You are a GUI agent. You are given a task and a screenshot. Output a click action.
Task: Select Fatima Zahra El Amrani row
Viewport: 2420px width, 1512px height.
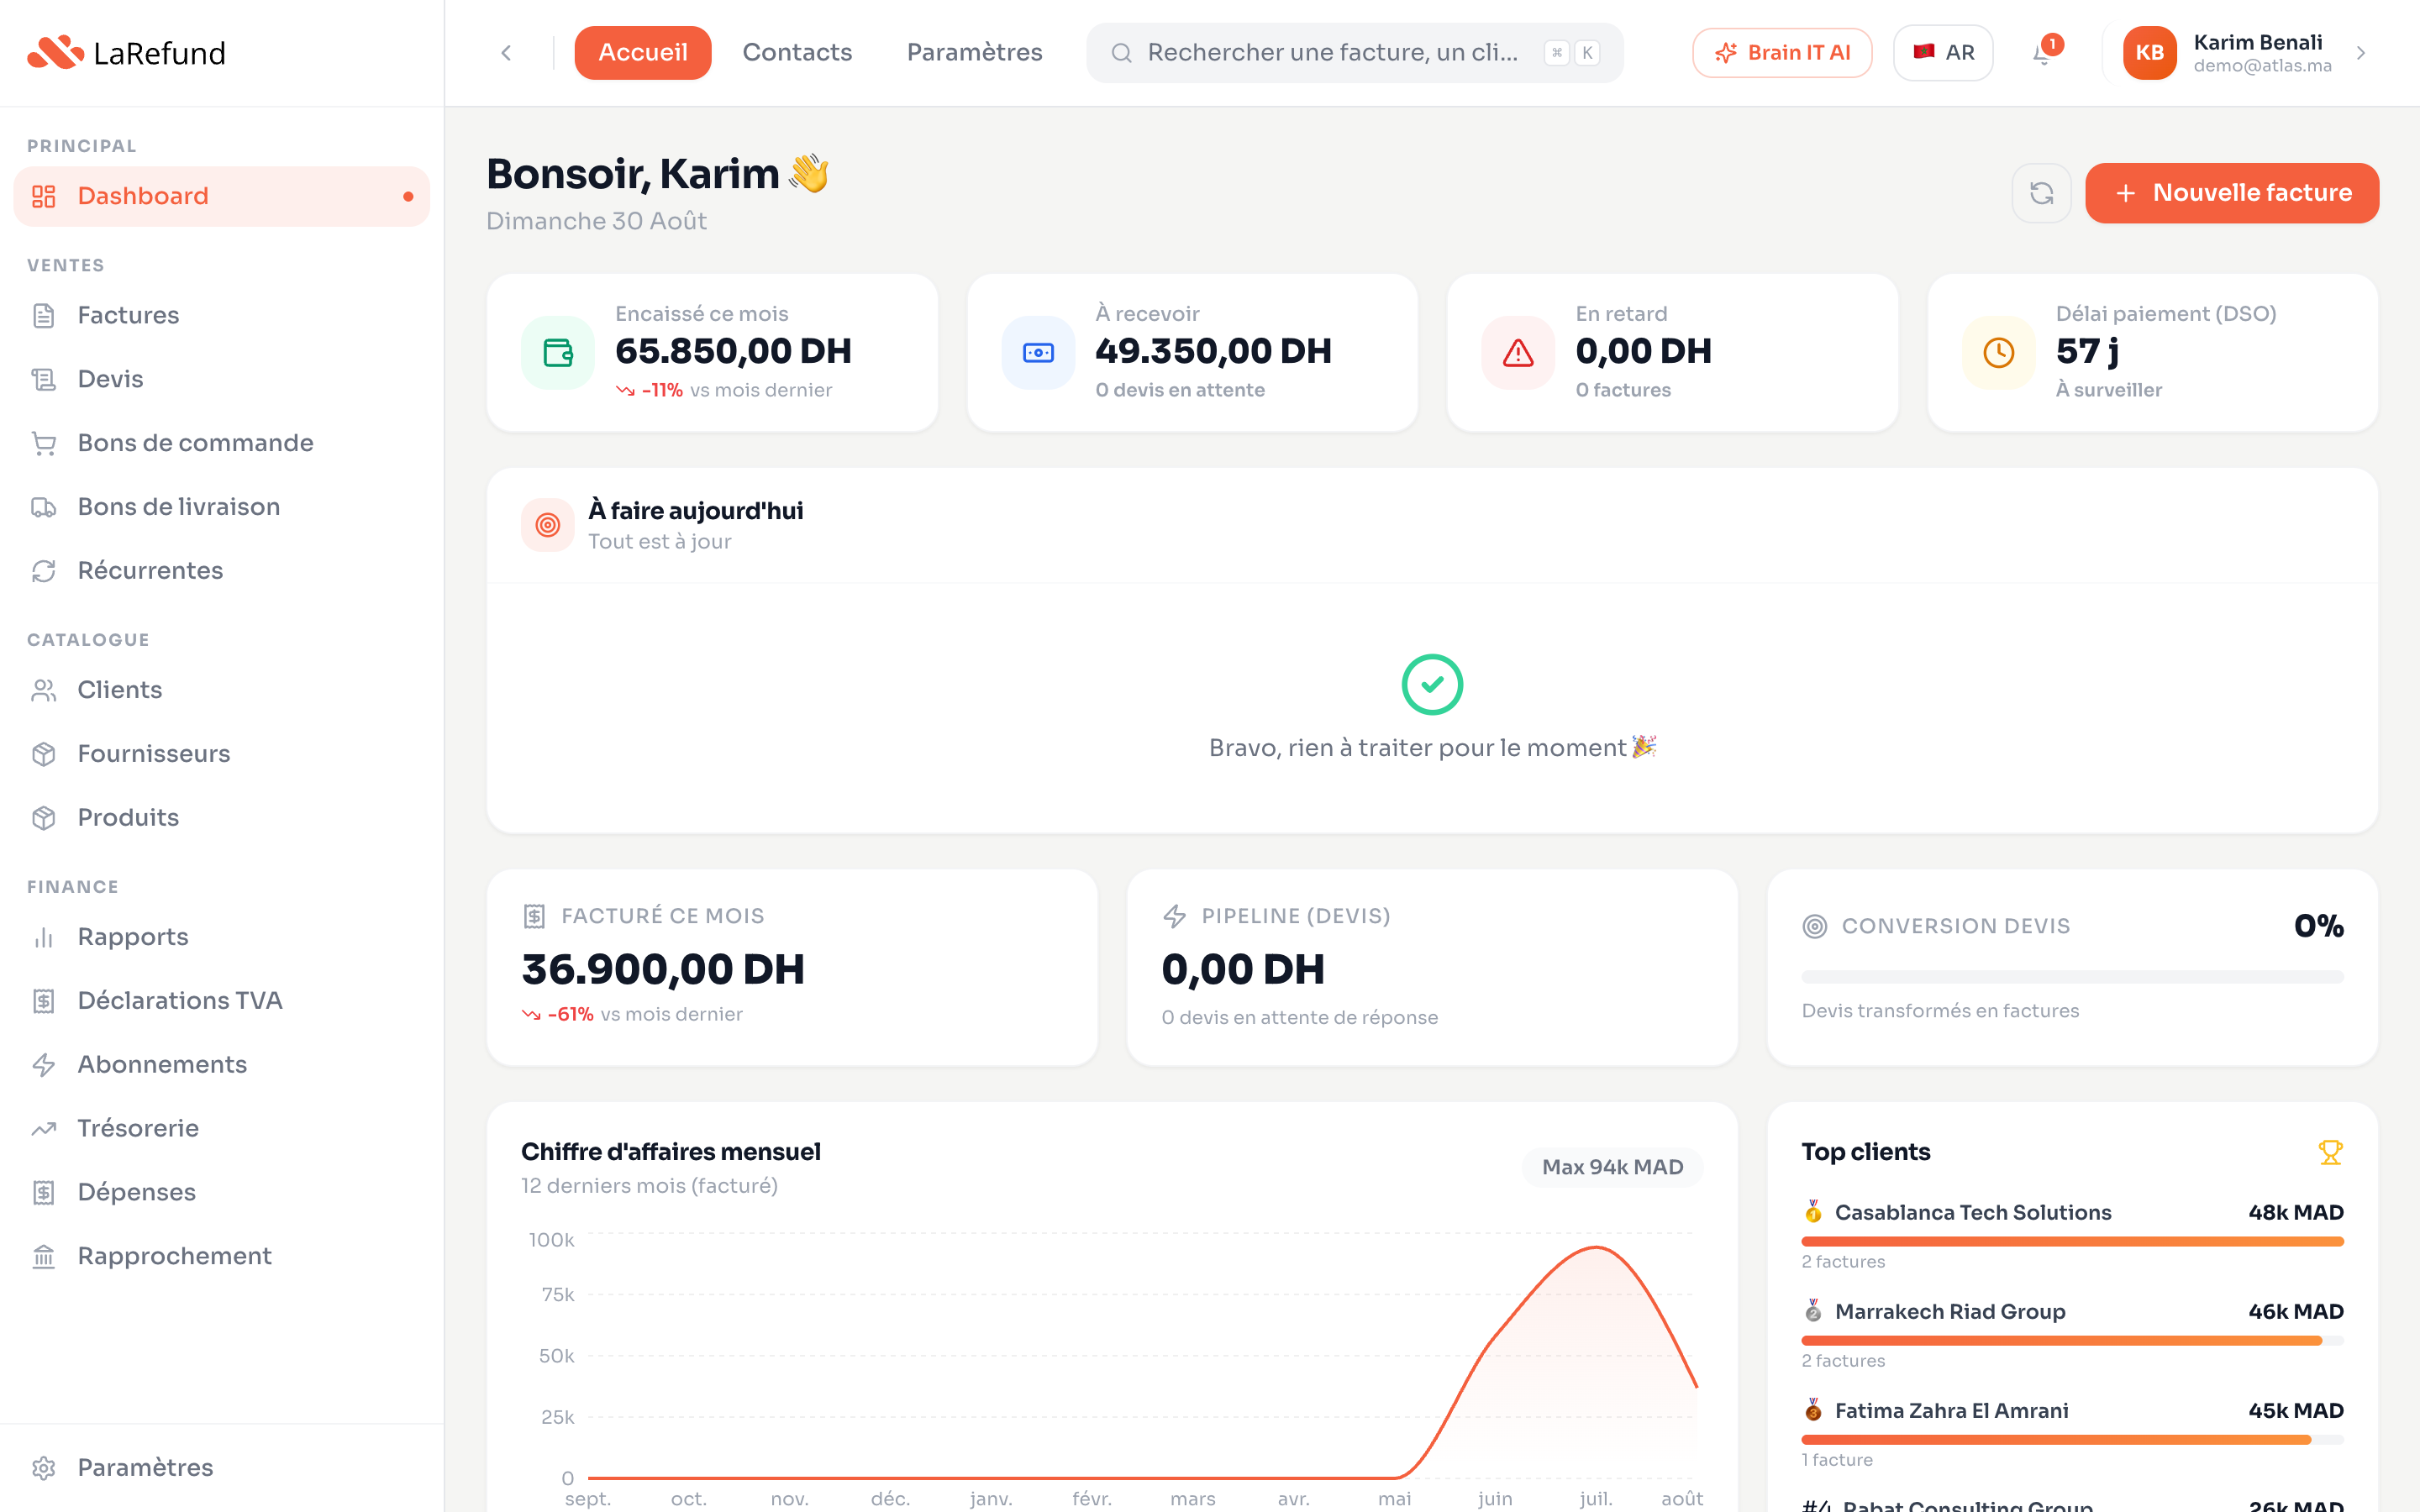(x=2072, y=1433)
